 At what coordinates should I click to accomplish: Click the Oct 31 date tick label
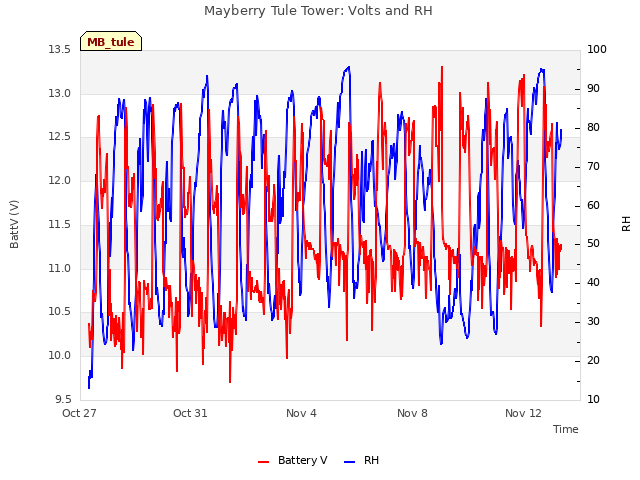pyautogui.click(x=190, y=413)
